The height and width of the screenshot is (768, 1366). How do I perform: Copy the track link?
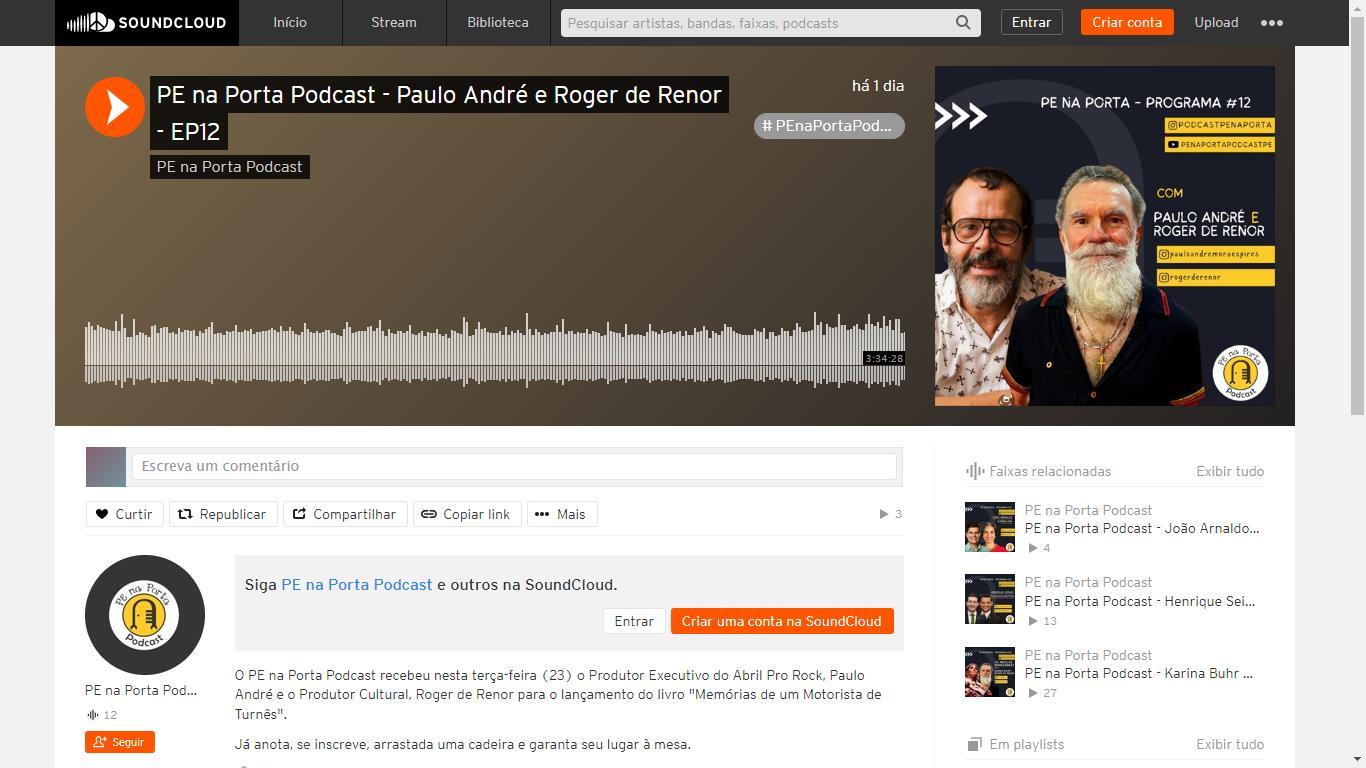[x=467, y=514]
